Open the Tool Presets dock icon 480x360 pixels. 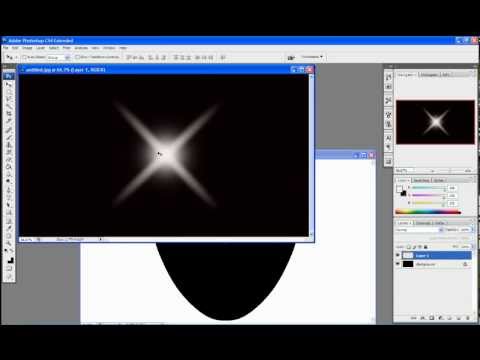(388, 100)
